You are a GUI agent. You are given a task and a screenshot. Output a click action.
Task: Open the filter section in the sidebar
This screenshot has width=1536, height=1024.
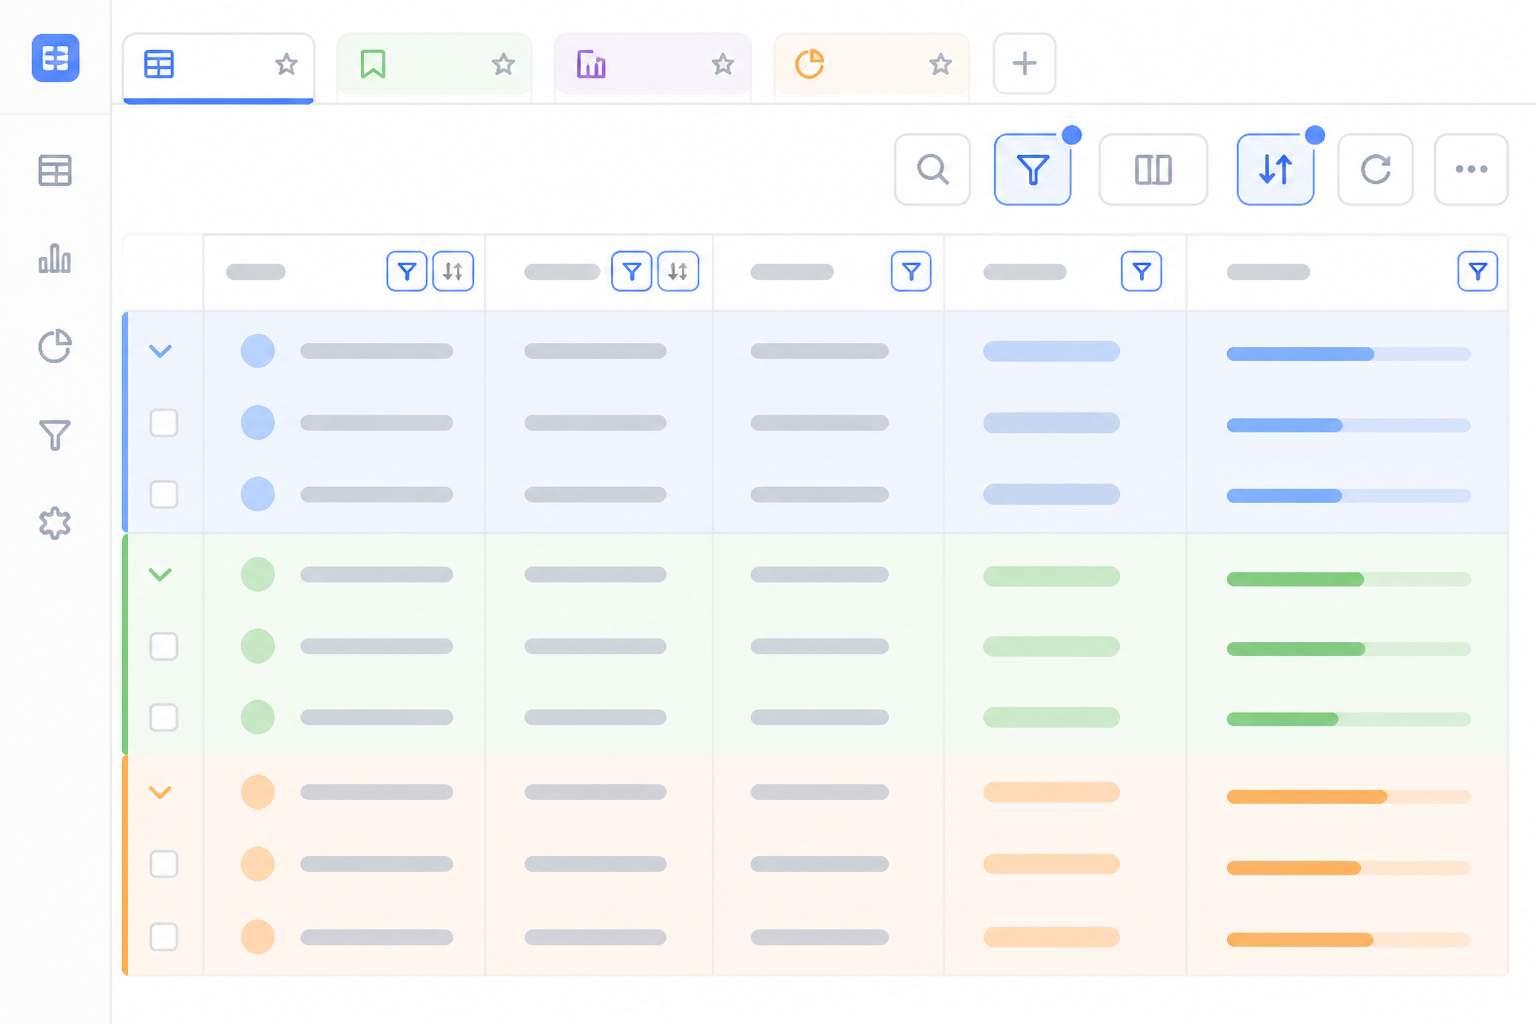[55, 434]
